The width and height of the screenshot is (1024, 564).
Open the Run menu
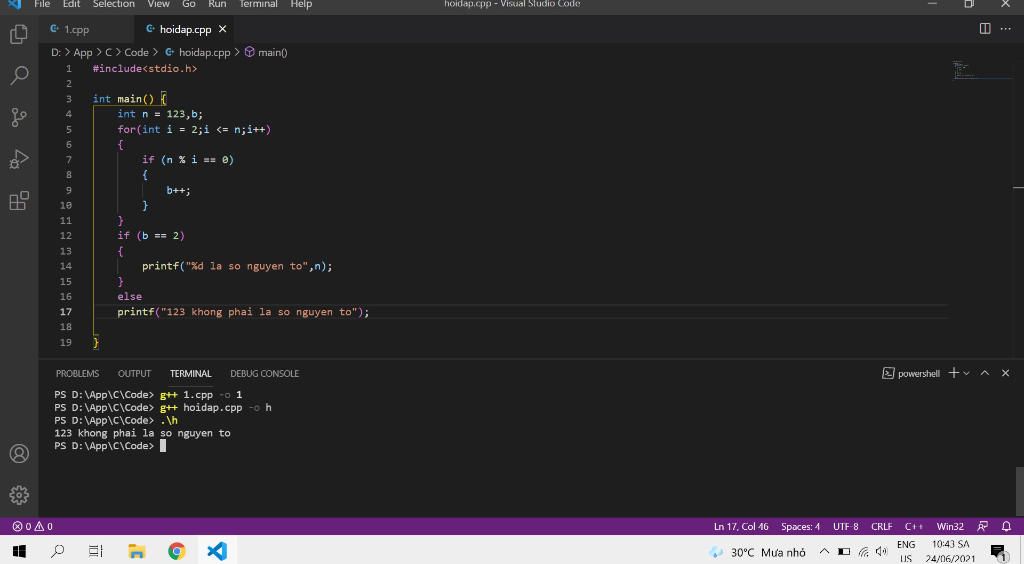pos(217,4)
